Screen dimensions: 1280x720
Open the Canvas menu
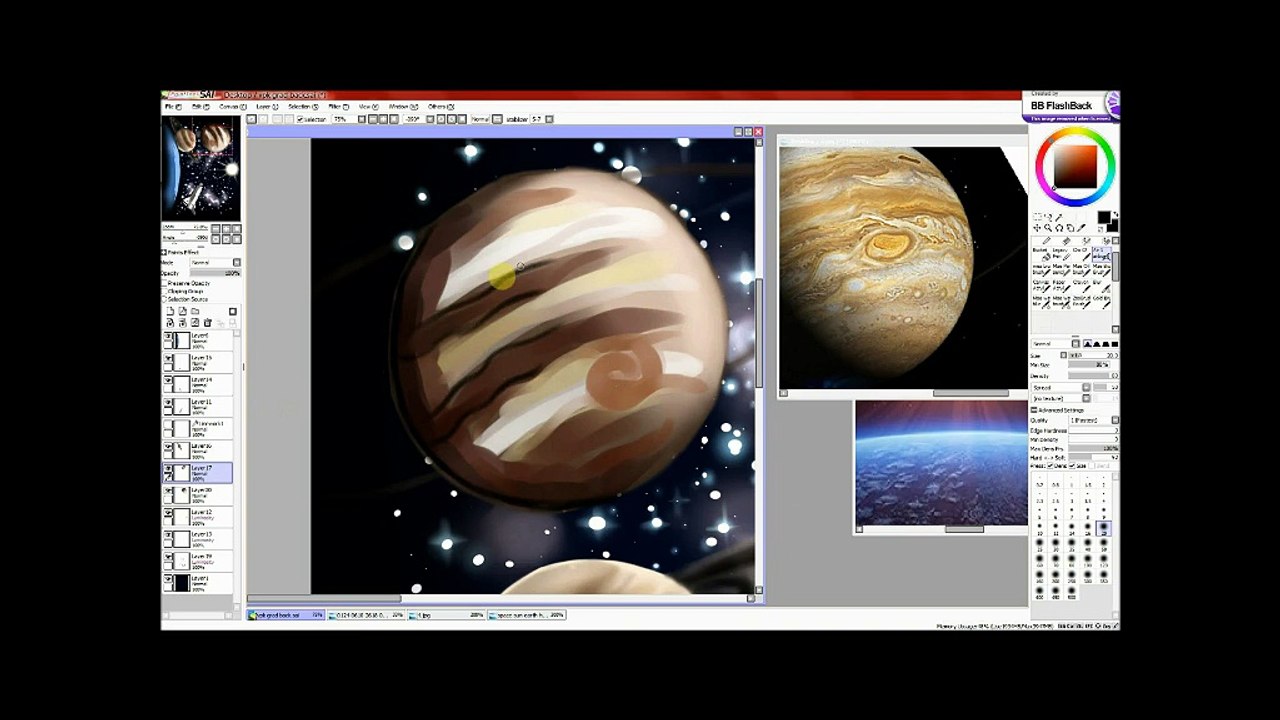(233, 106)
